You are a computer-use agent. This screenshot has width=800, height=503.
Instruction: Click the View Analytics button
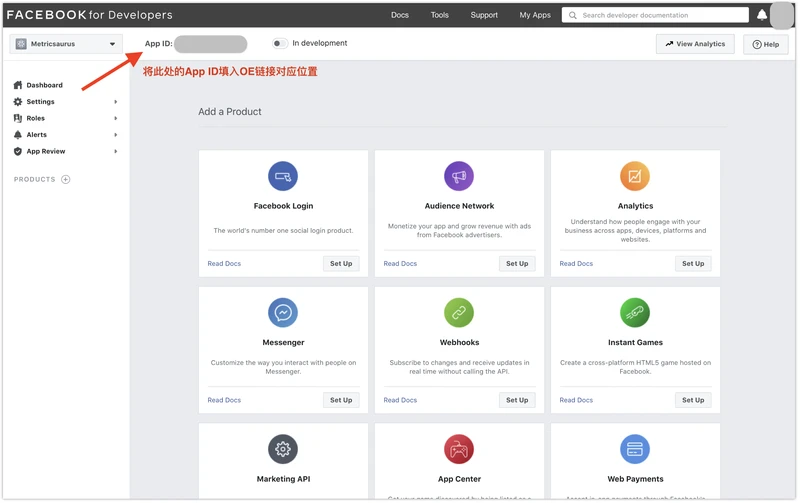pyautogui.click(x=695, y=44)
